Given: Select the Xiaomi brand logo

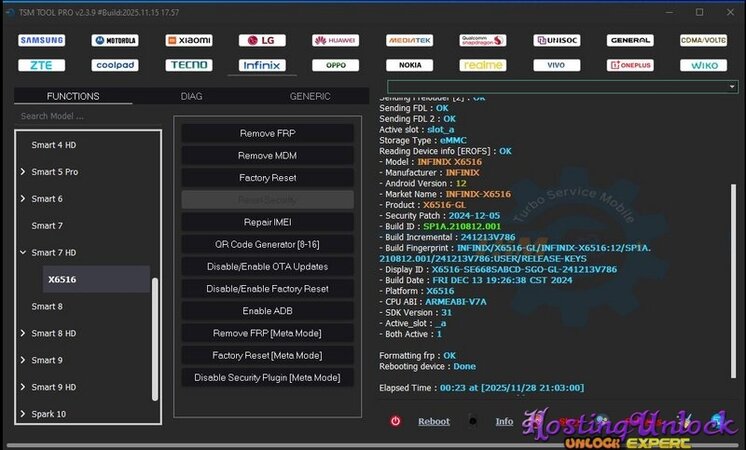Looking at the screenshot, I should tap(188, 41).
